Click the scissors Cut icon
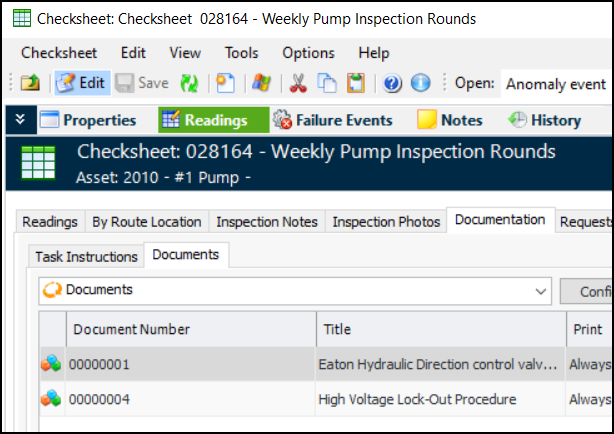The height and width of the screenshot is (434, 614). tap(298, 83)
